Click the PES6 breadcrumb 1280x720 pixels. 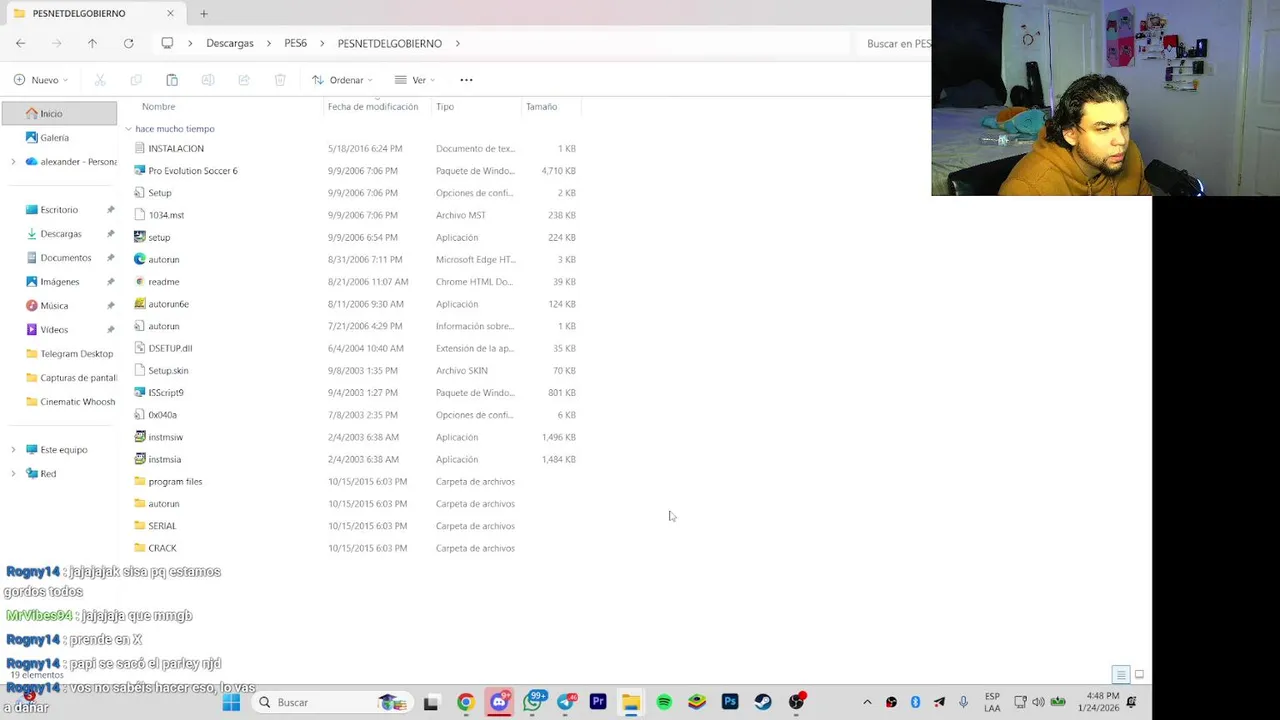point(295,43)
